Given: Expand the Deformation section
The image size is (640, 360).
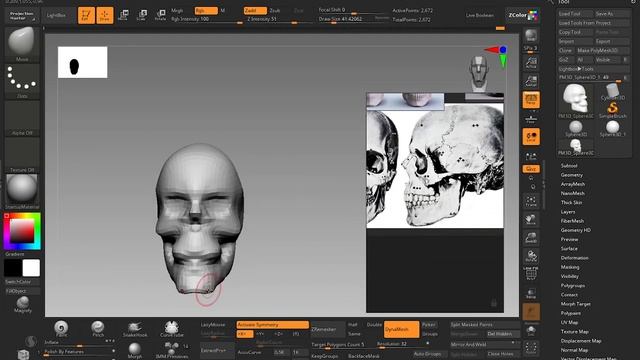Looking at the screenshot, I should pos(574,258).
